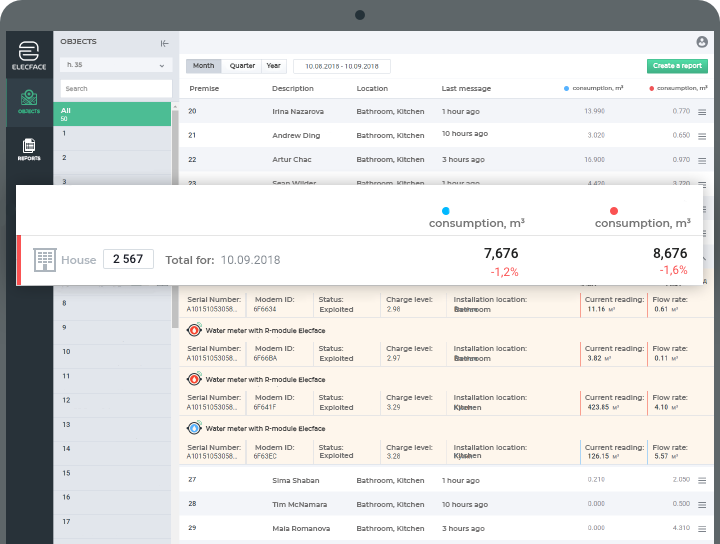Click the blue water meter icon
The image size is (720, 544).
194,428
